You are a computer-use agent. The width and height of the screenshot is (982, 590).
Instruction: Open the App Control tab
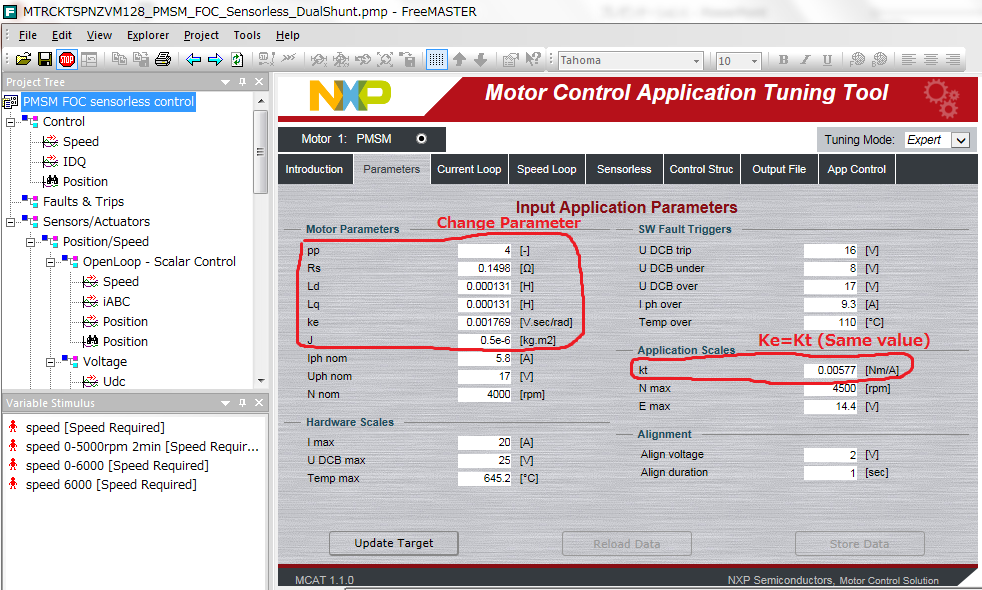click(x=857, y=169)
